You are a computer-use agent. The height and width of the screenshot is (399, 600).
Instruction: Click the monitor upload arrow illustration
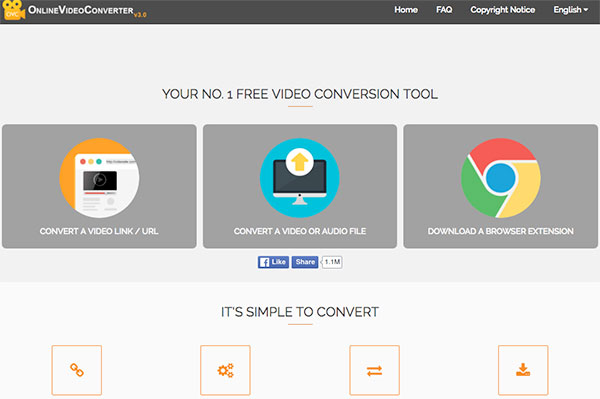(x=300, y=178)
